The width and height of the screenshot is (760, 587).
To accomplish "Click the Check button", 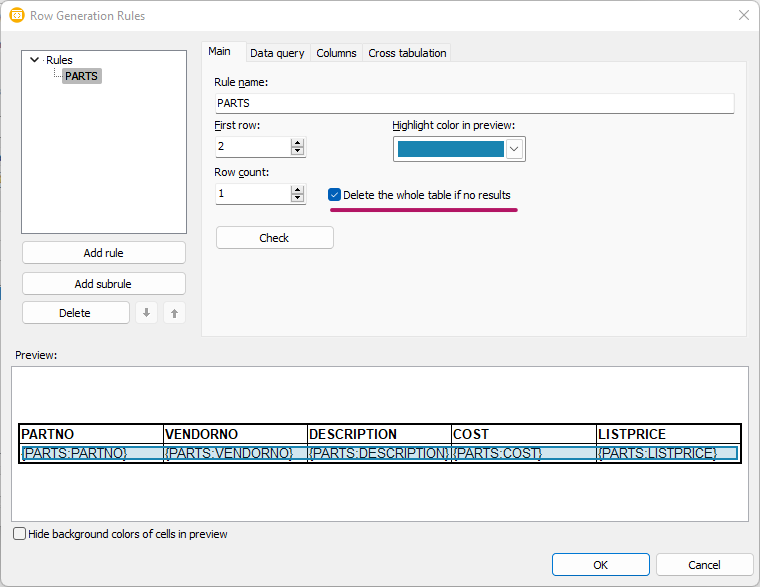I will point(274,238).
